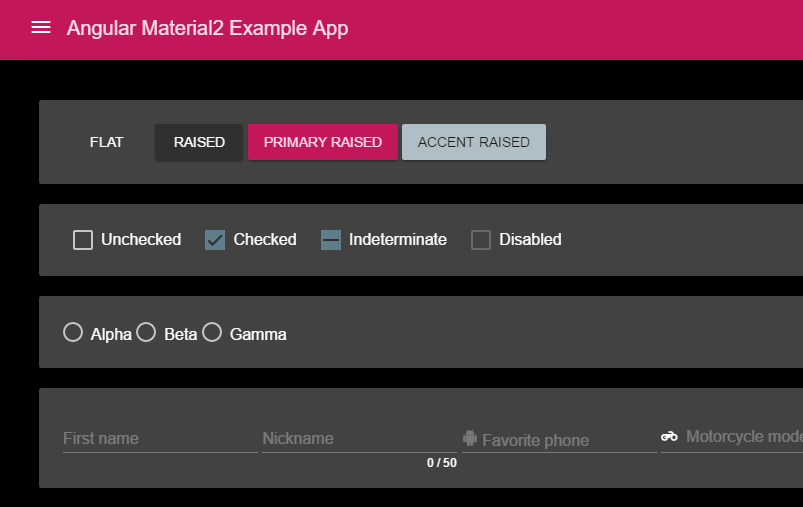Toggle the Indeterminate checkbox

330,240
